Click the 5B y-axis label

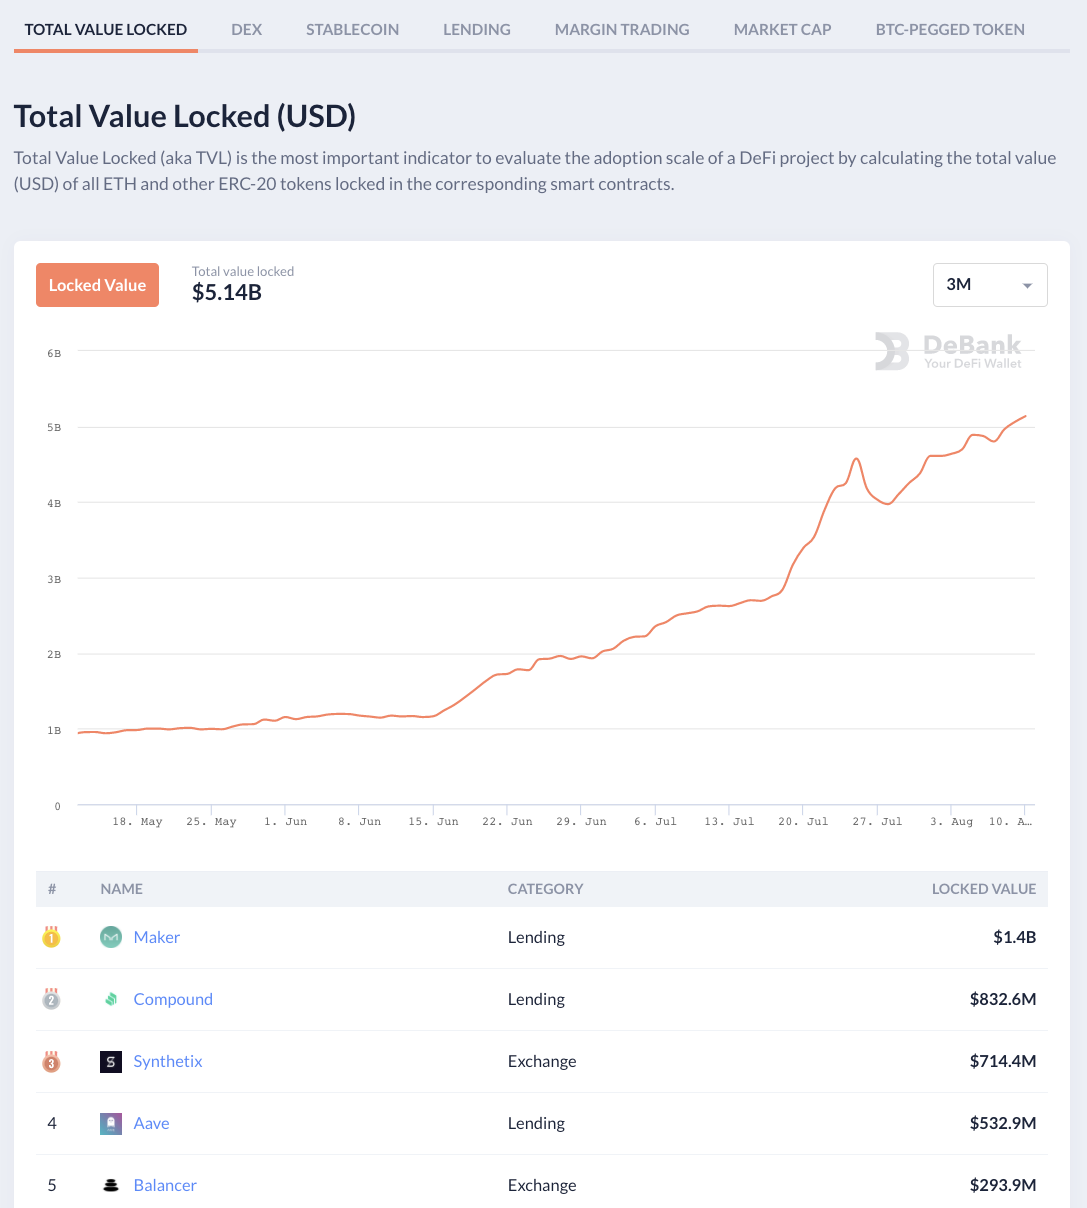pos(54,427)
